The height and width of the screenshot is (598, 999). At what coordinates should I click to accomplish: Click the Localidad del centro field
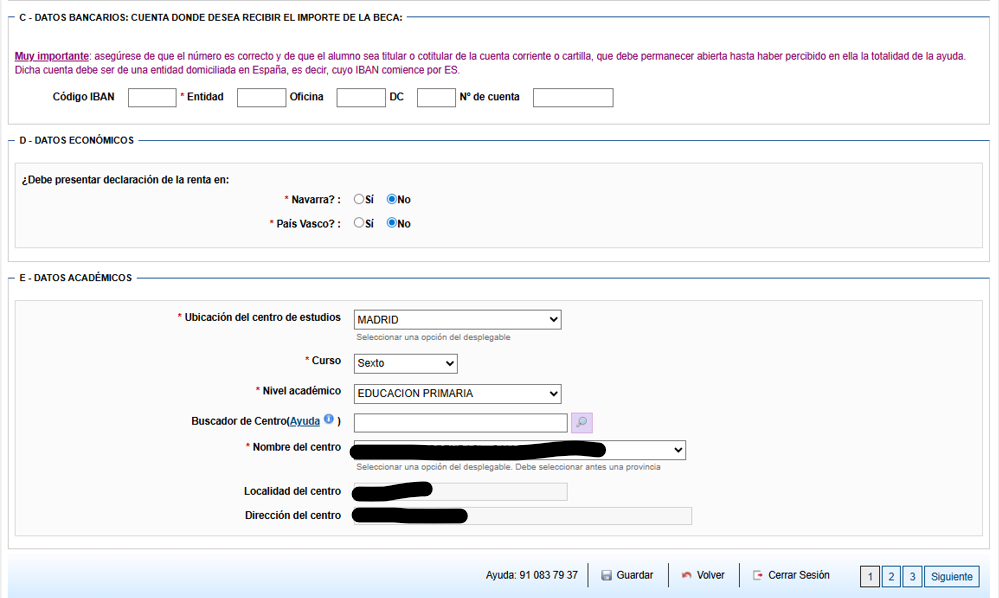pyautogui.click(x=461, y=492)
